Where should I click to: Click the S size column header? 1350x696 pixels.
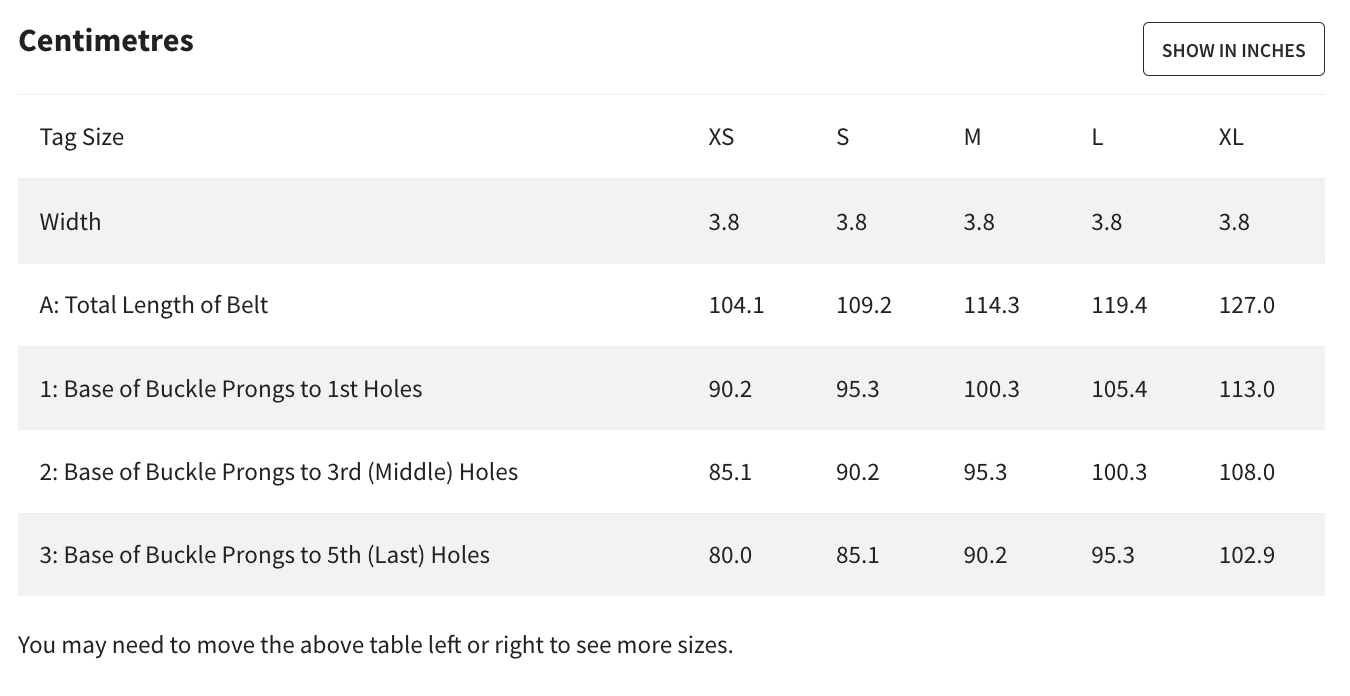842,137
